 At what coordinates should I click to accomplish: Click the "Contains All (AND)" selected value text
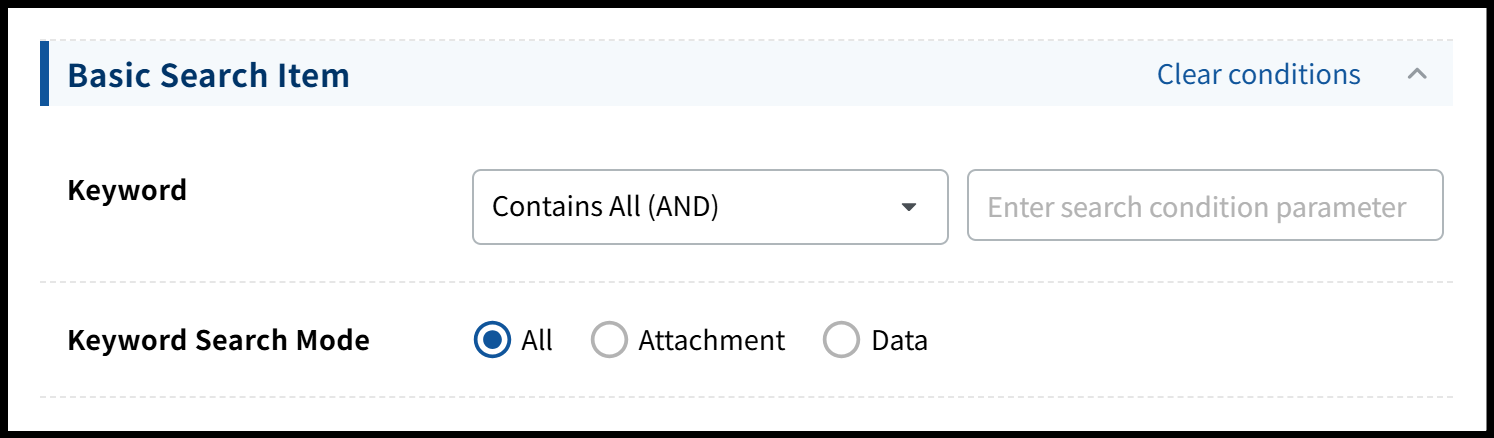606,207
